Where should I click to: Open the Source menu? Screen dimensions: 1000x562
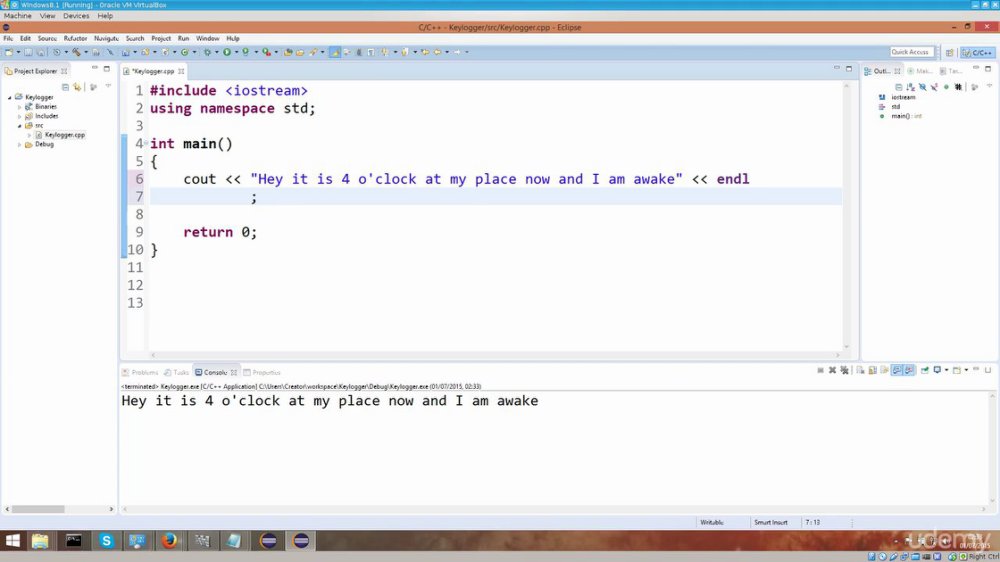click(47, 38)
